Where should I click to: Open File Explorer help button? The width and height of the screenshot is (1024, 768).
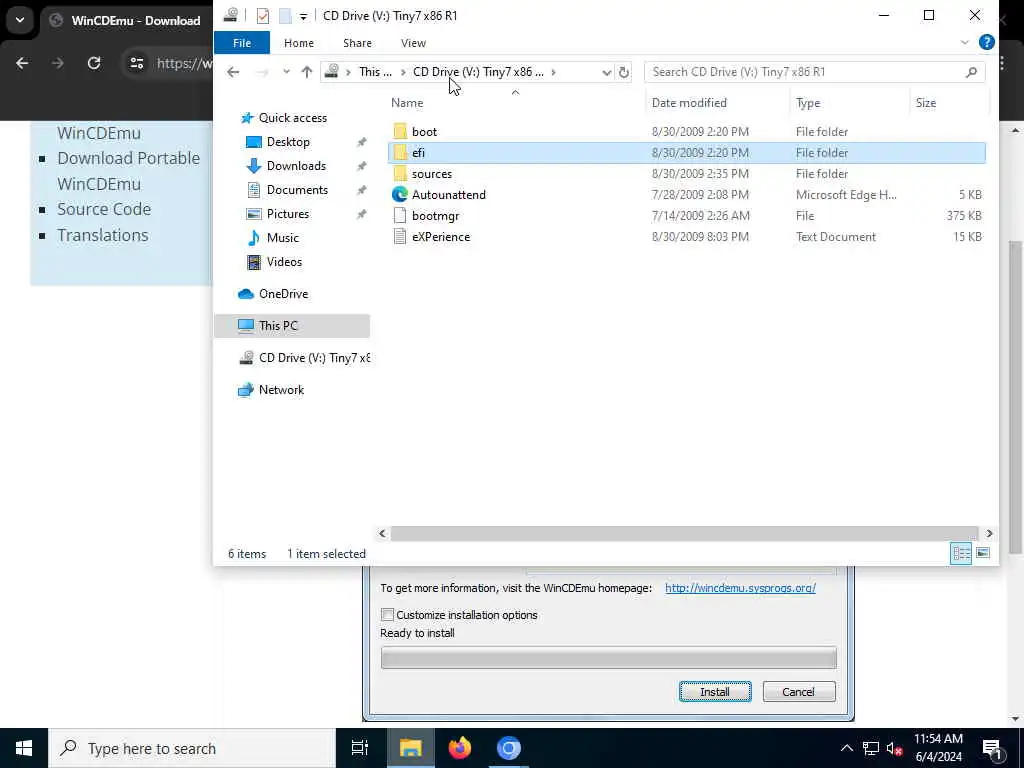click(x=987, y=42)
